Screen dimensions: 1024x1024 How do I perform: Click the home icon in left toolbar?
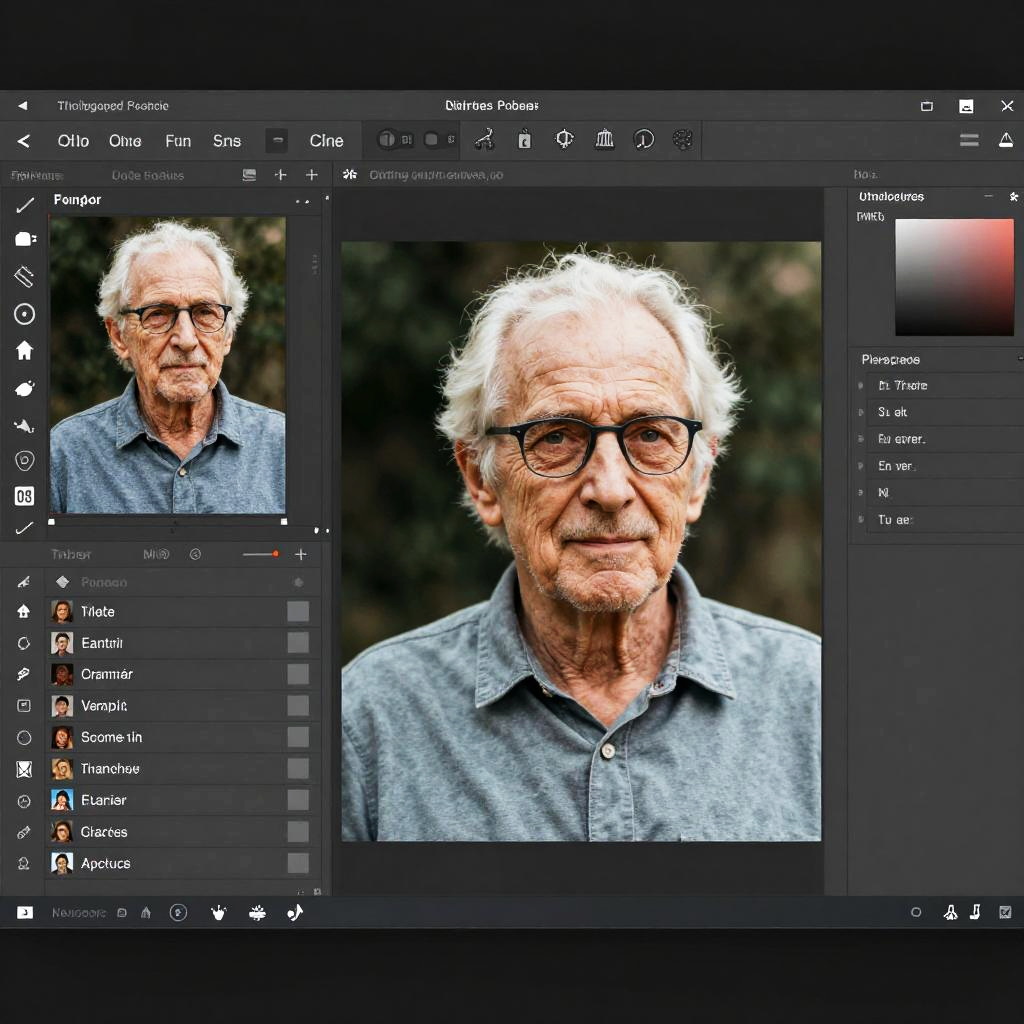point(25,350)
